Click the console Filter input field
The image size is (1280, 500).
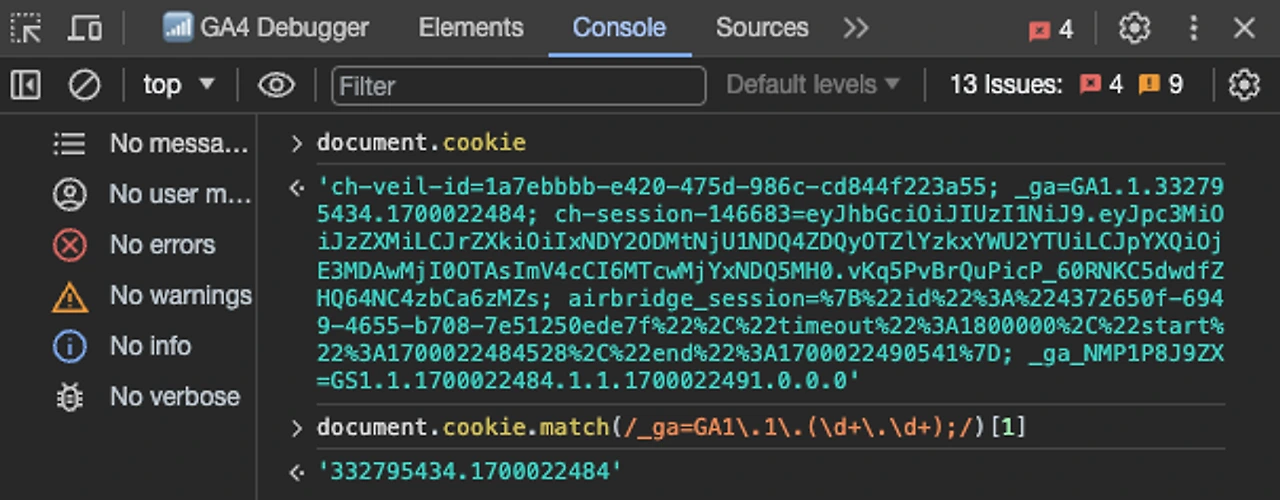[x=518, y=86]
